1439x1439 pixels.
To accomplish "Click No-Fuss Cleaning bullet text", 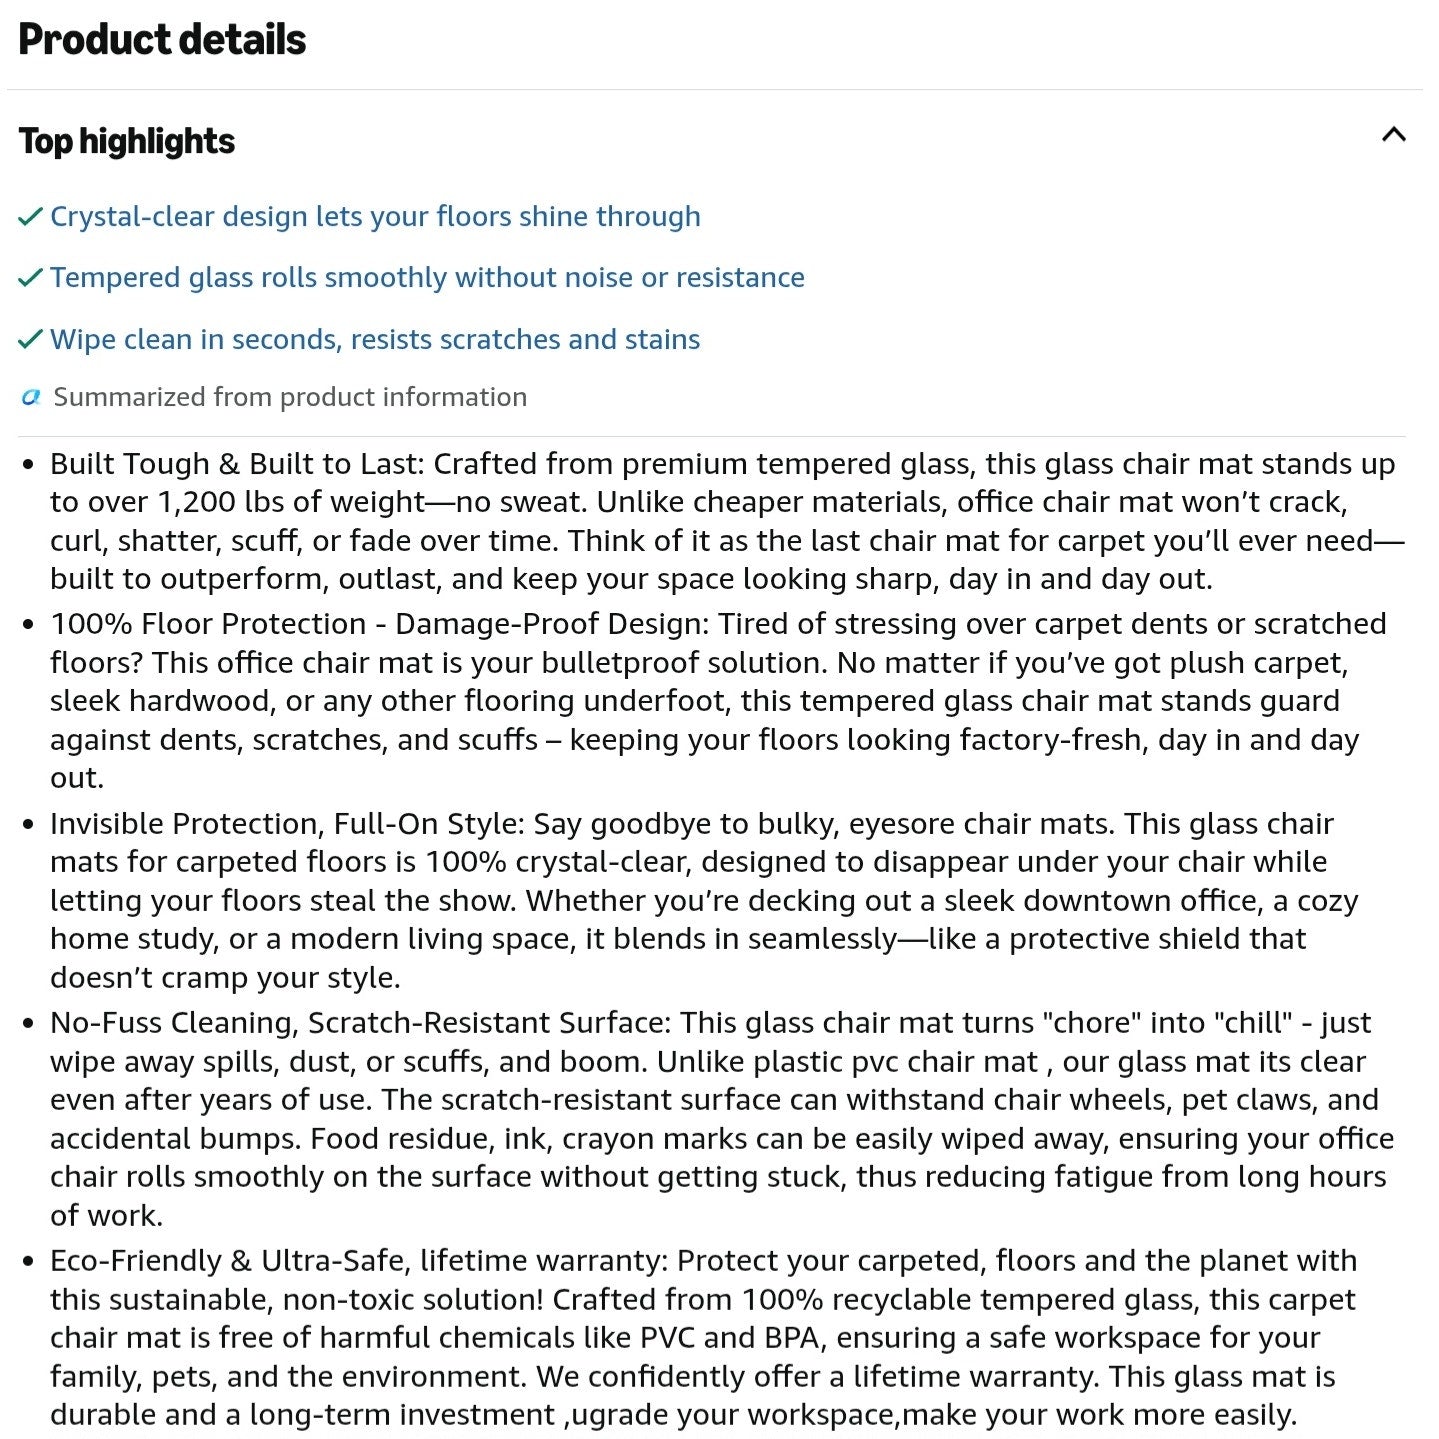I will point(722,1119).
